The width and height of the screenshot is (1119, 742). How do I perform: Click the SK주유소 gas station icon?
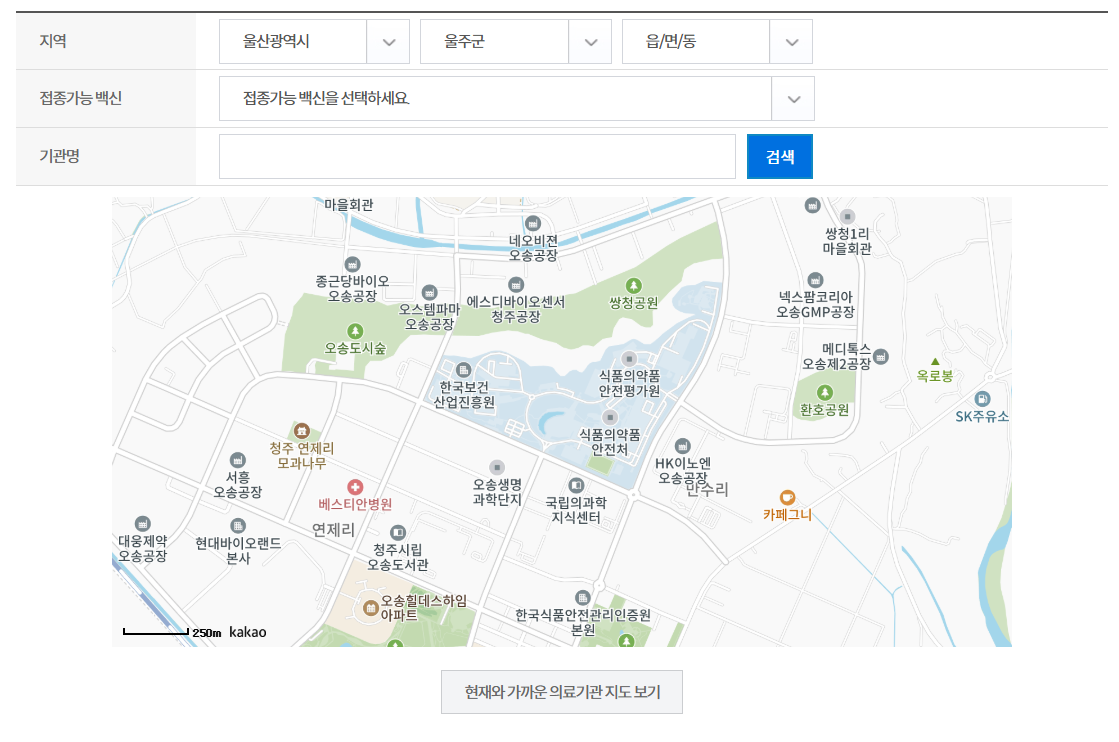click(981, 398)
